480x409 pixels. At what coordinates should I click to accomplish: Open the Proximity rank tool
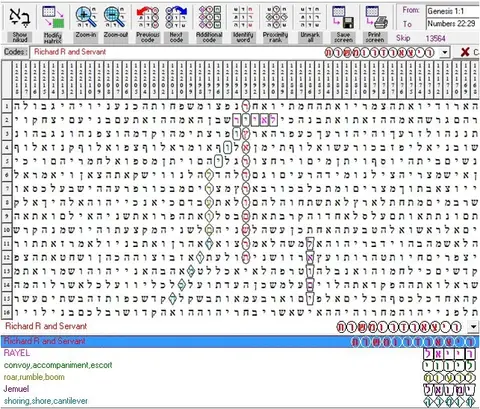(x=276, y=17)
